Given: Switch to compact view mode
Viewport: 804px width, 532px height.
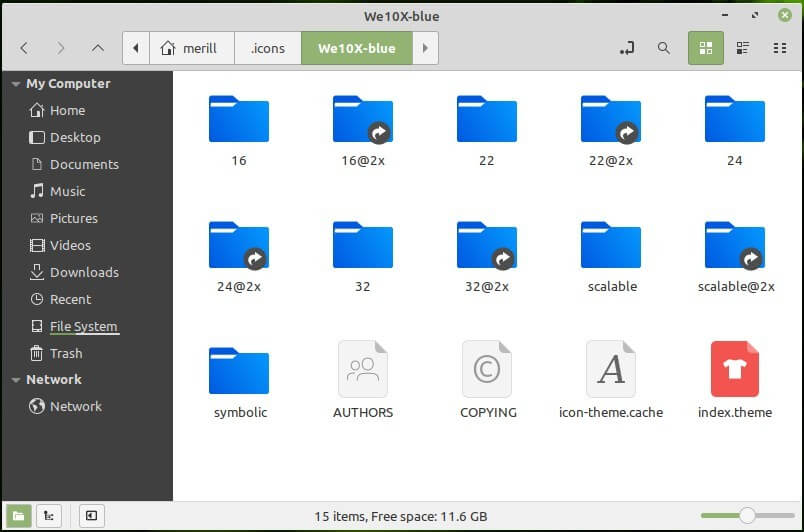Looking at the screenshot, I should point(780,48).
